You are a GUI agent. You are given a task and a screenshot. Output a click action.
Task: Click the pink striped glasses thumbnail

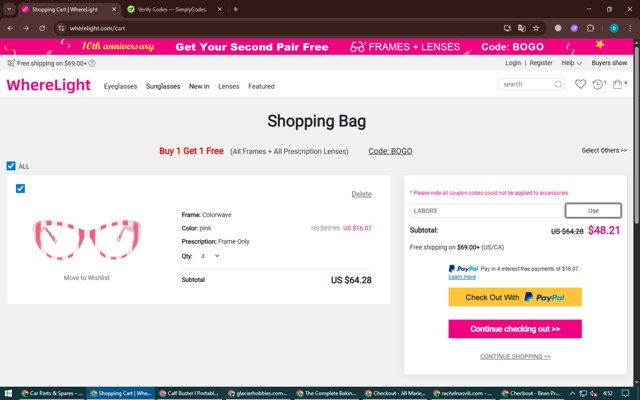click(87, 240)
